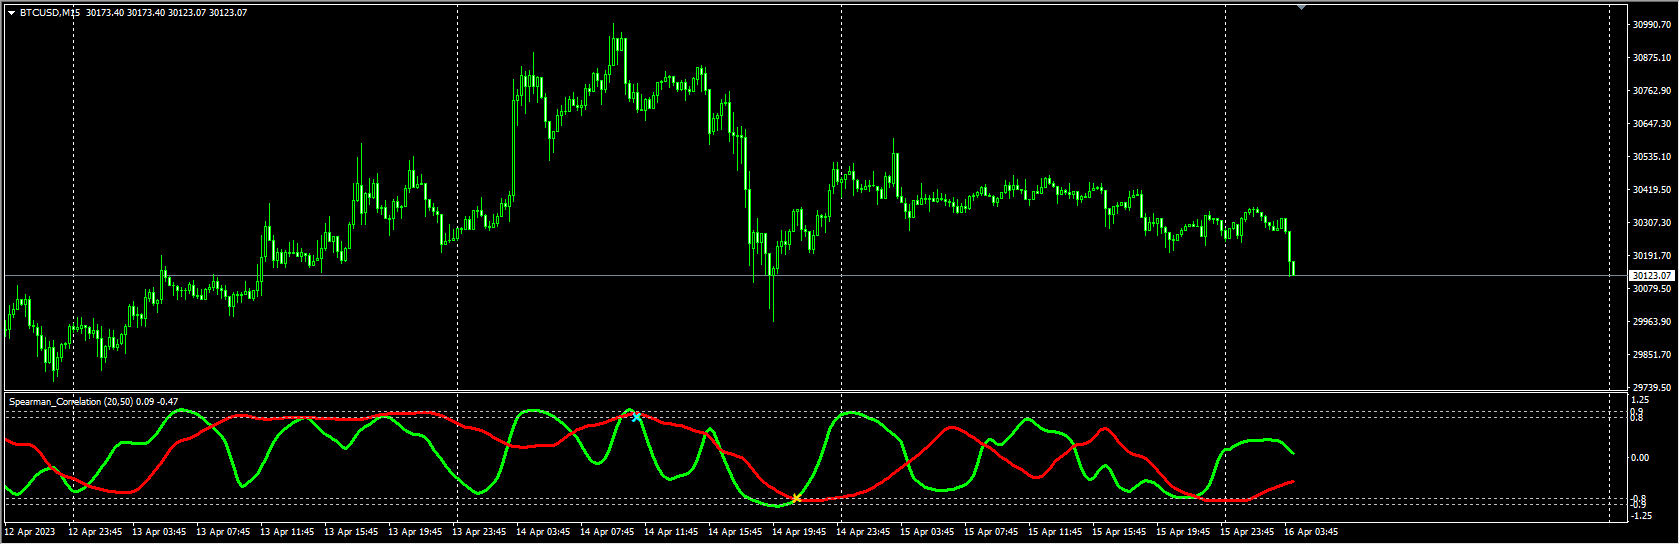Click time label 15 Apr 19:45
This screenshot has width=1680, height=545.
[1183, 531]
